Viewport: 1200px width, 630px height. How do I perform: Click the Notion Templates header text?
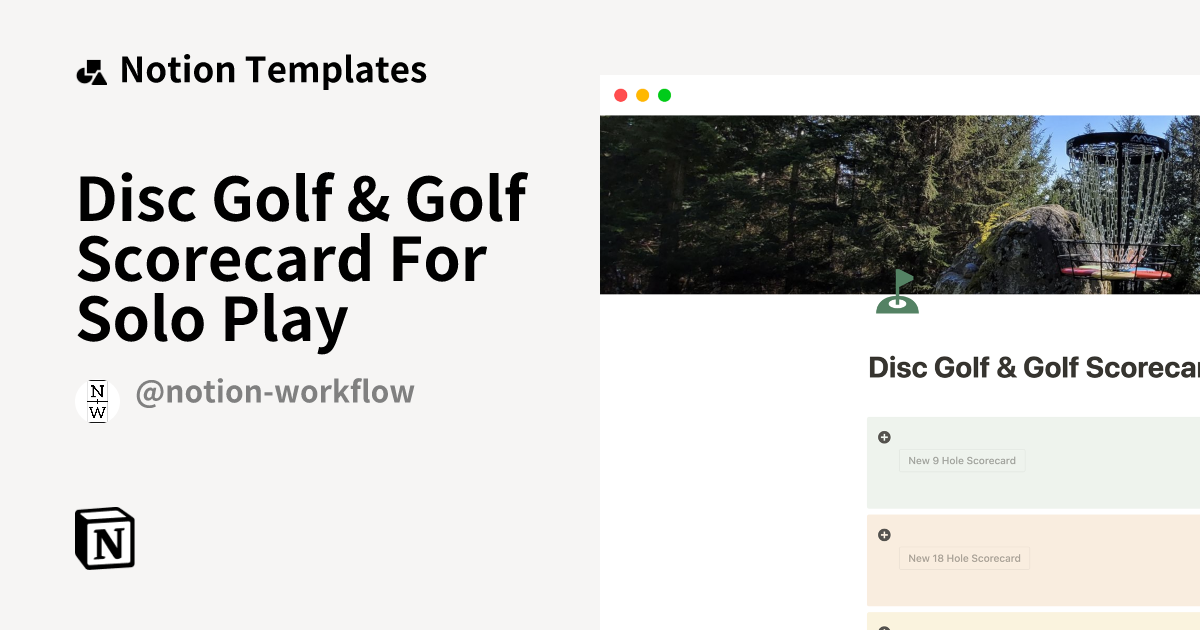[x=273, y=70]
